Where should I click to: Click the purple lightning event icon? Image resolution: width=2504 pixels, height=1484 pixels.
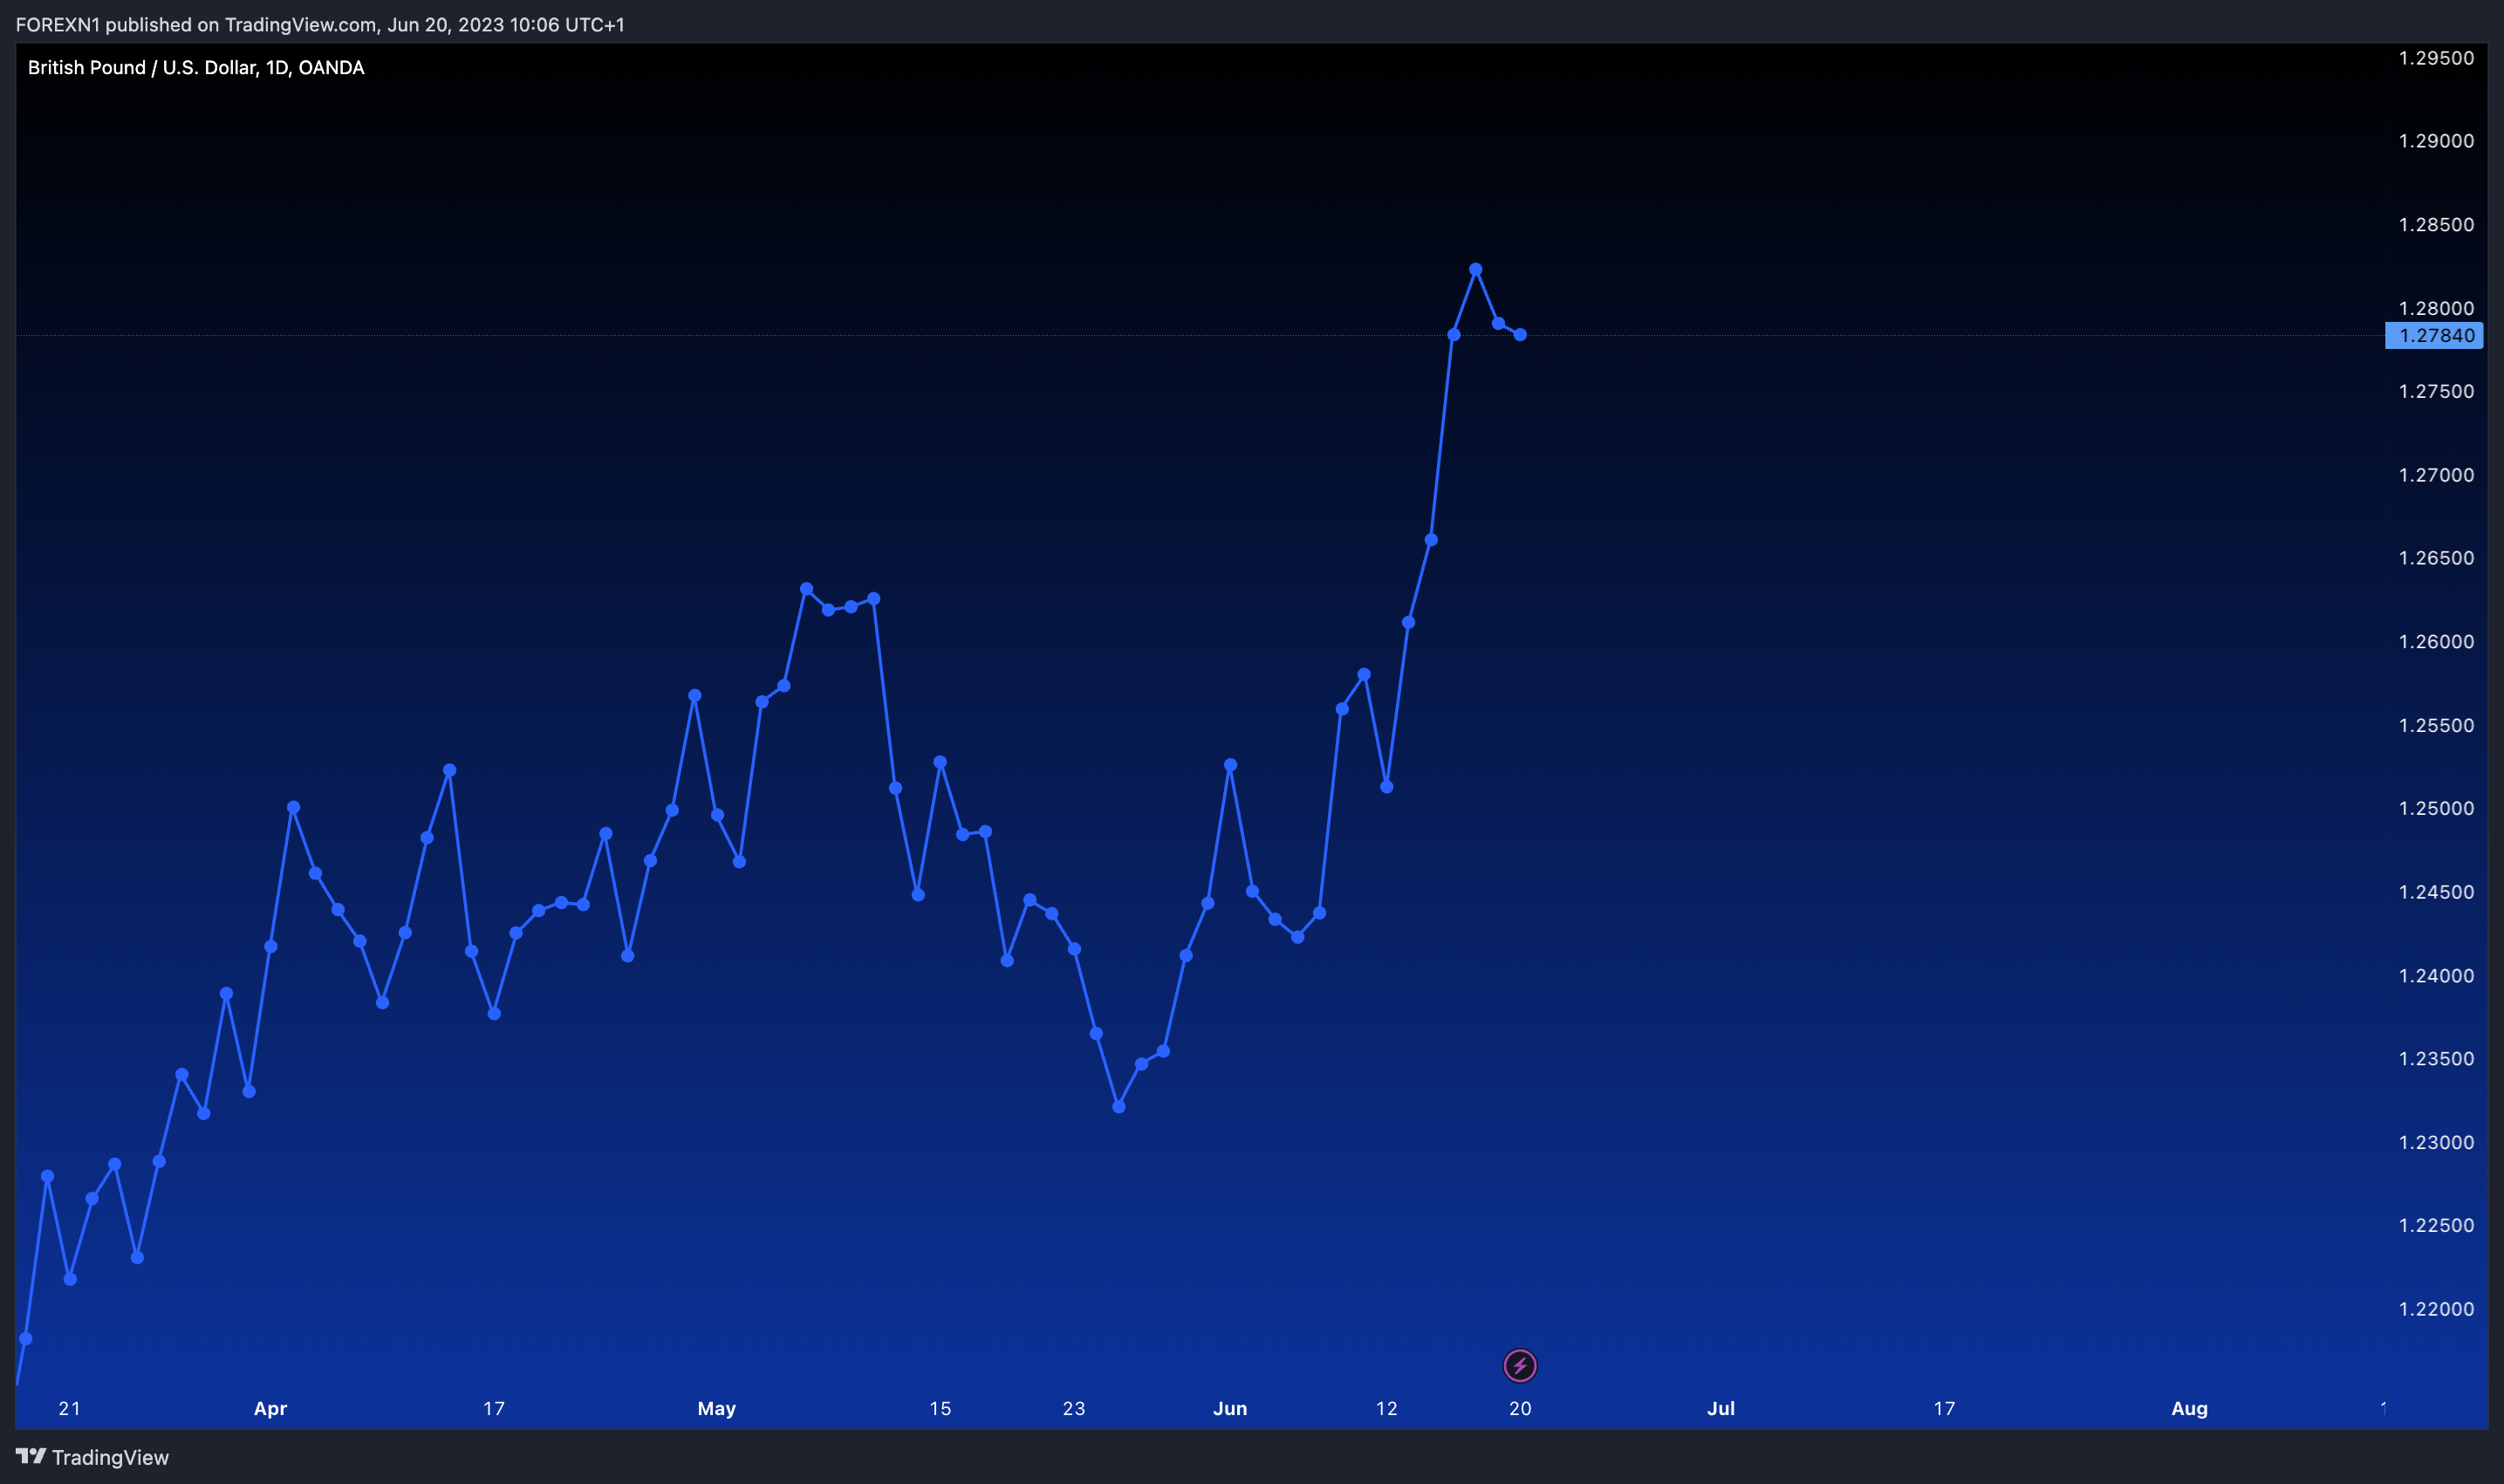(1520, 1365)
